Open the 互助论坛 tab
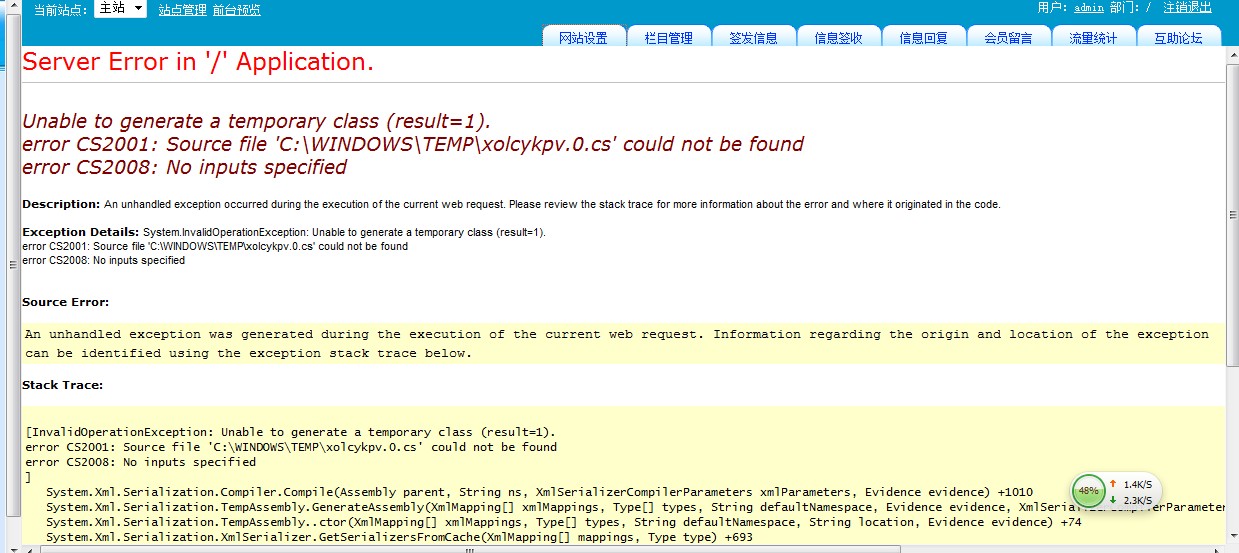Viewport: 1239px width, 553px height. [1179, 38]
